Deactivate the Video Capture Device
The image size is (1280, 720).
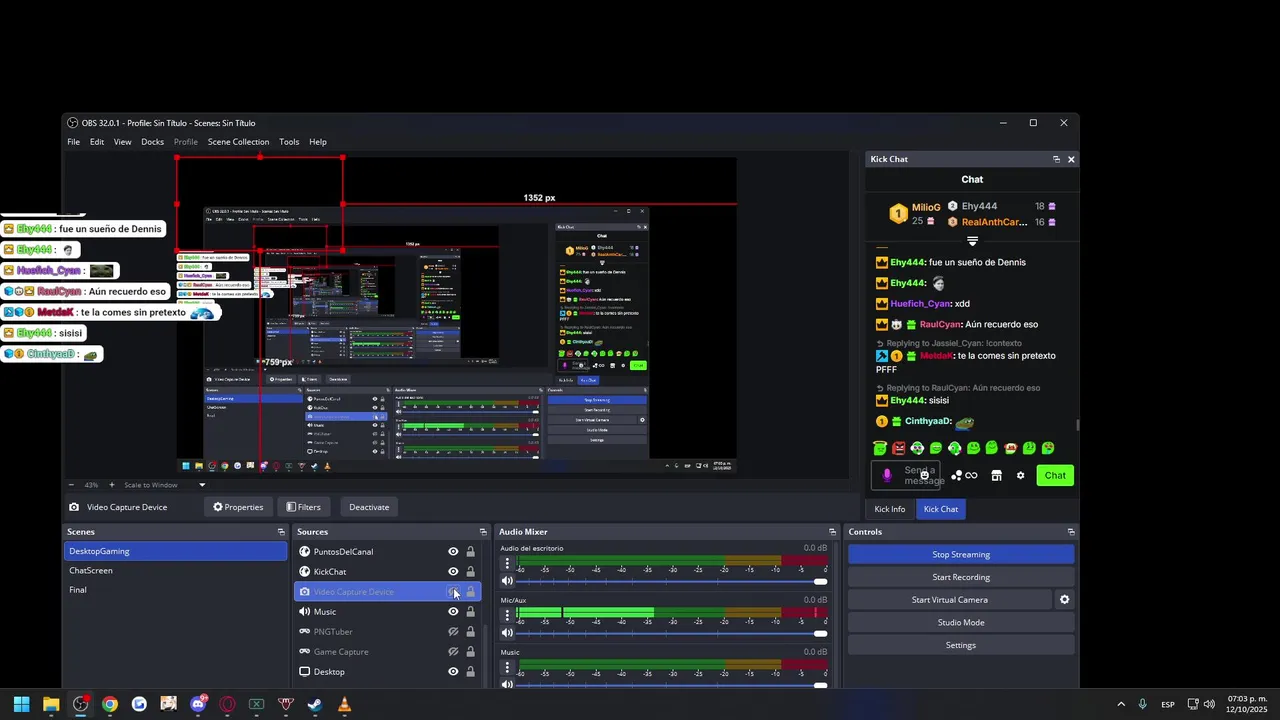[x=369, y=507]
